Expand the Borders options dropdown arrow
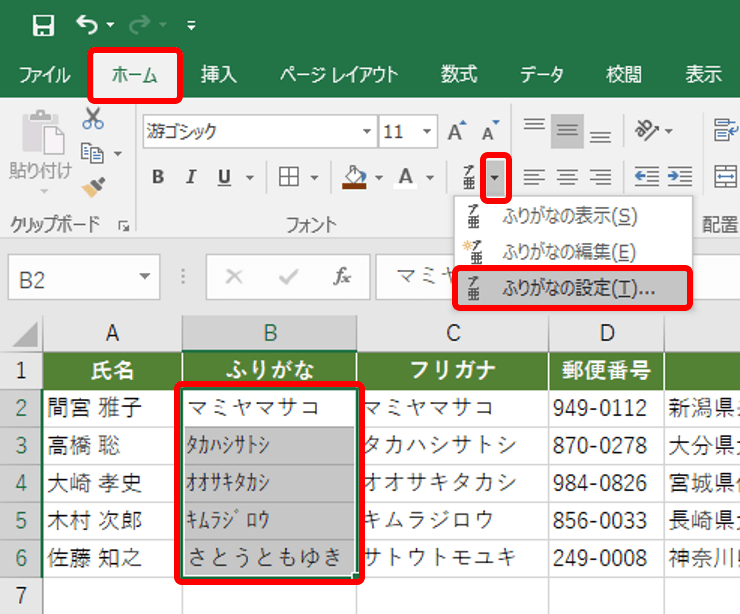This screenshot has width=740, height=614. point(314,177)
